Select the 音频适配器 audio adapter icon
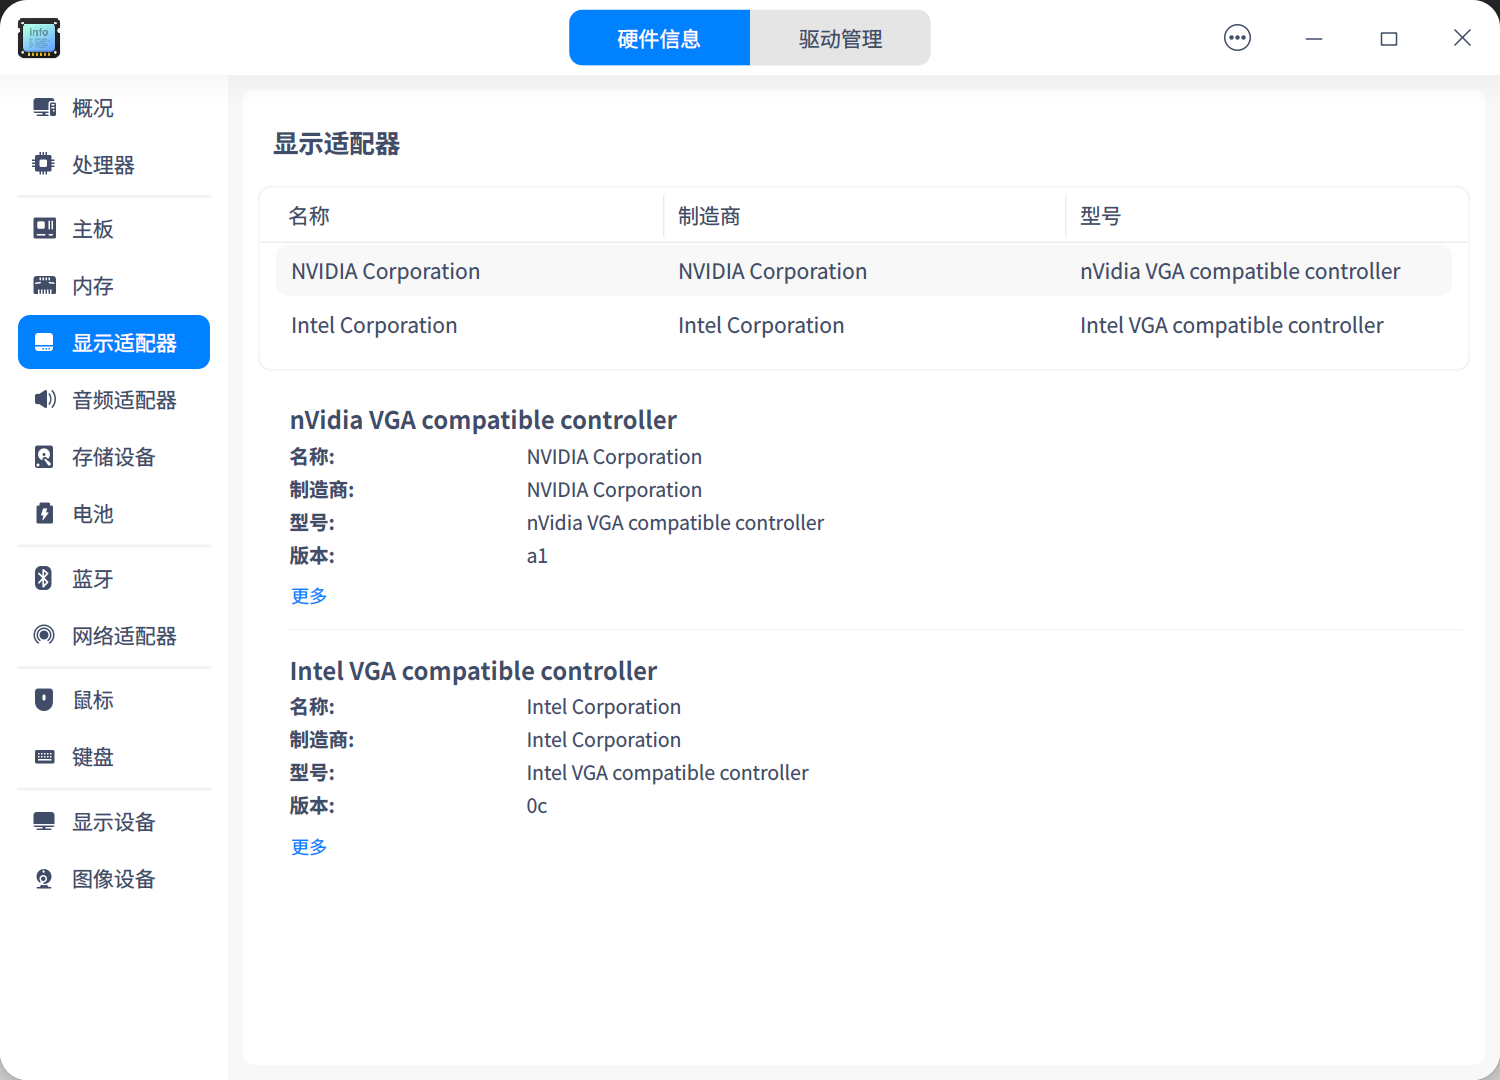The width and height of the screenshot is (1500, 1080). tap(44, 399)
